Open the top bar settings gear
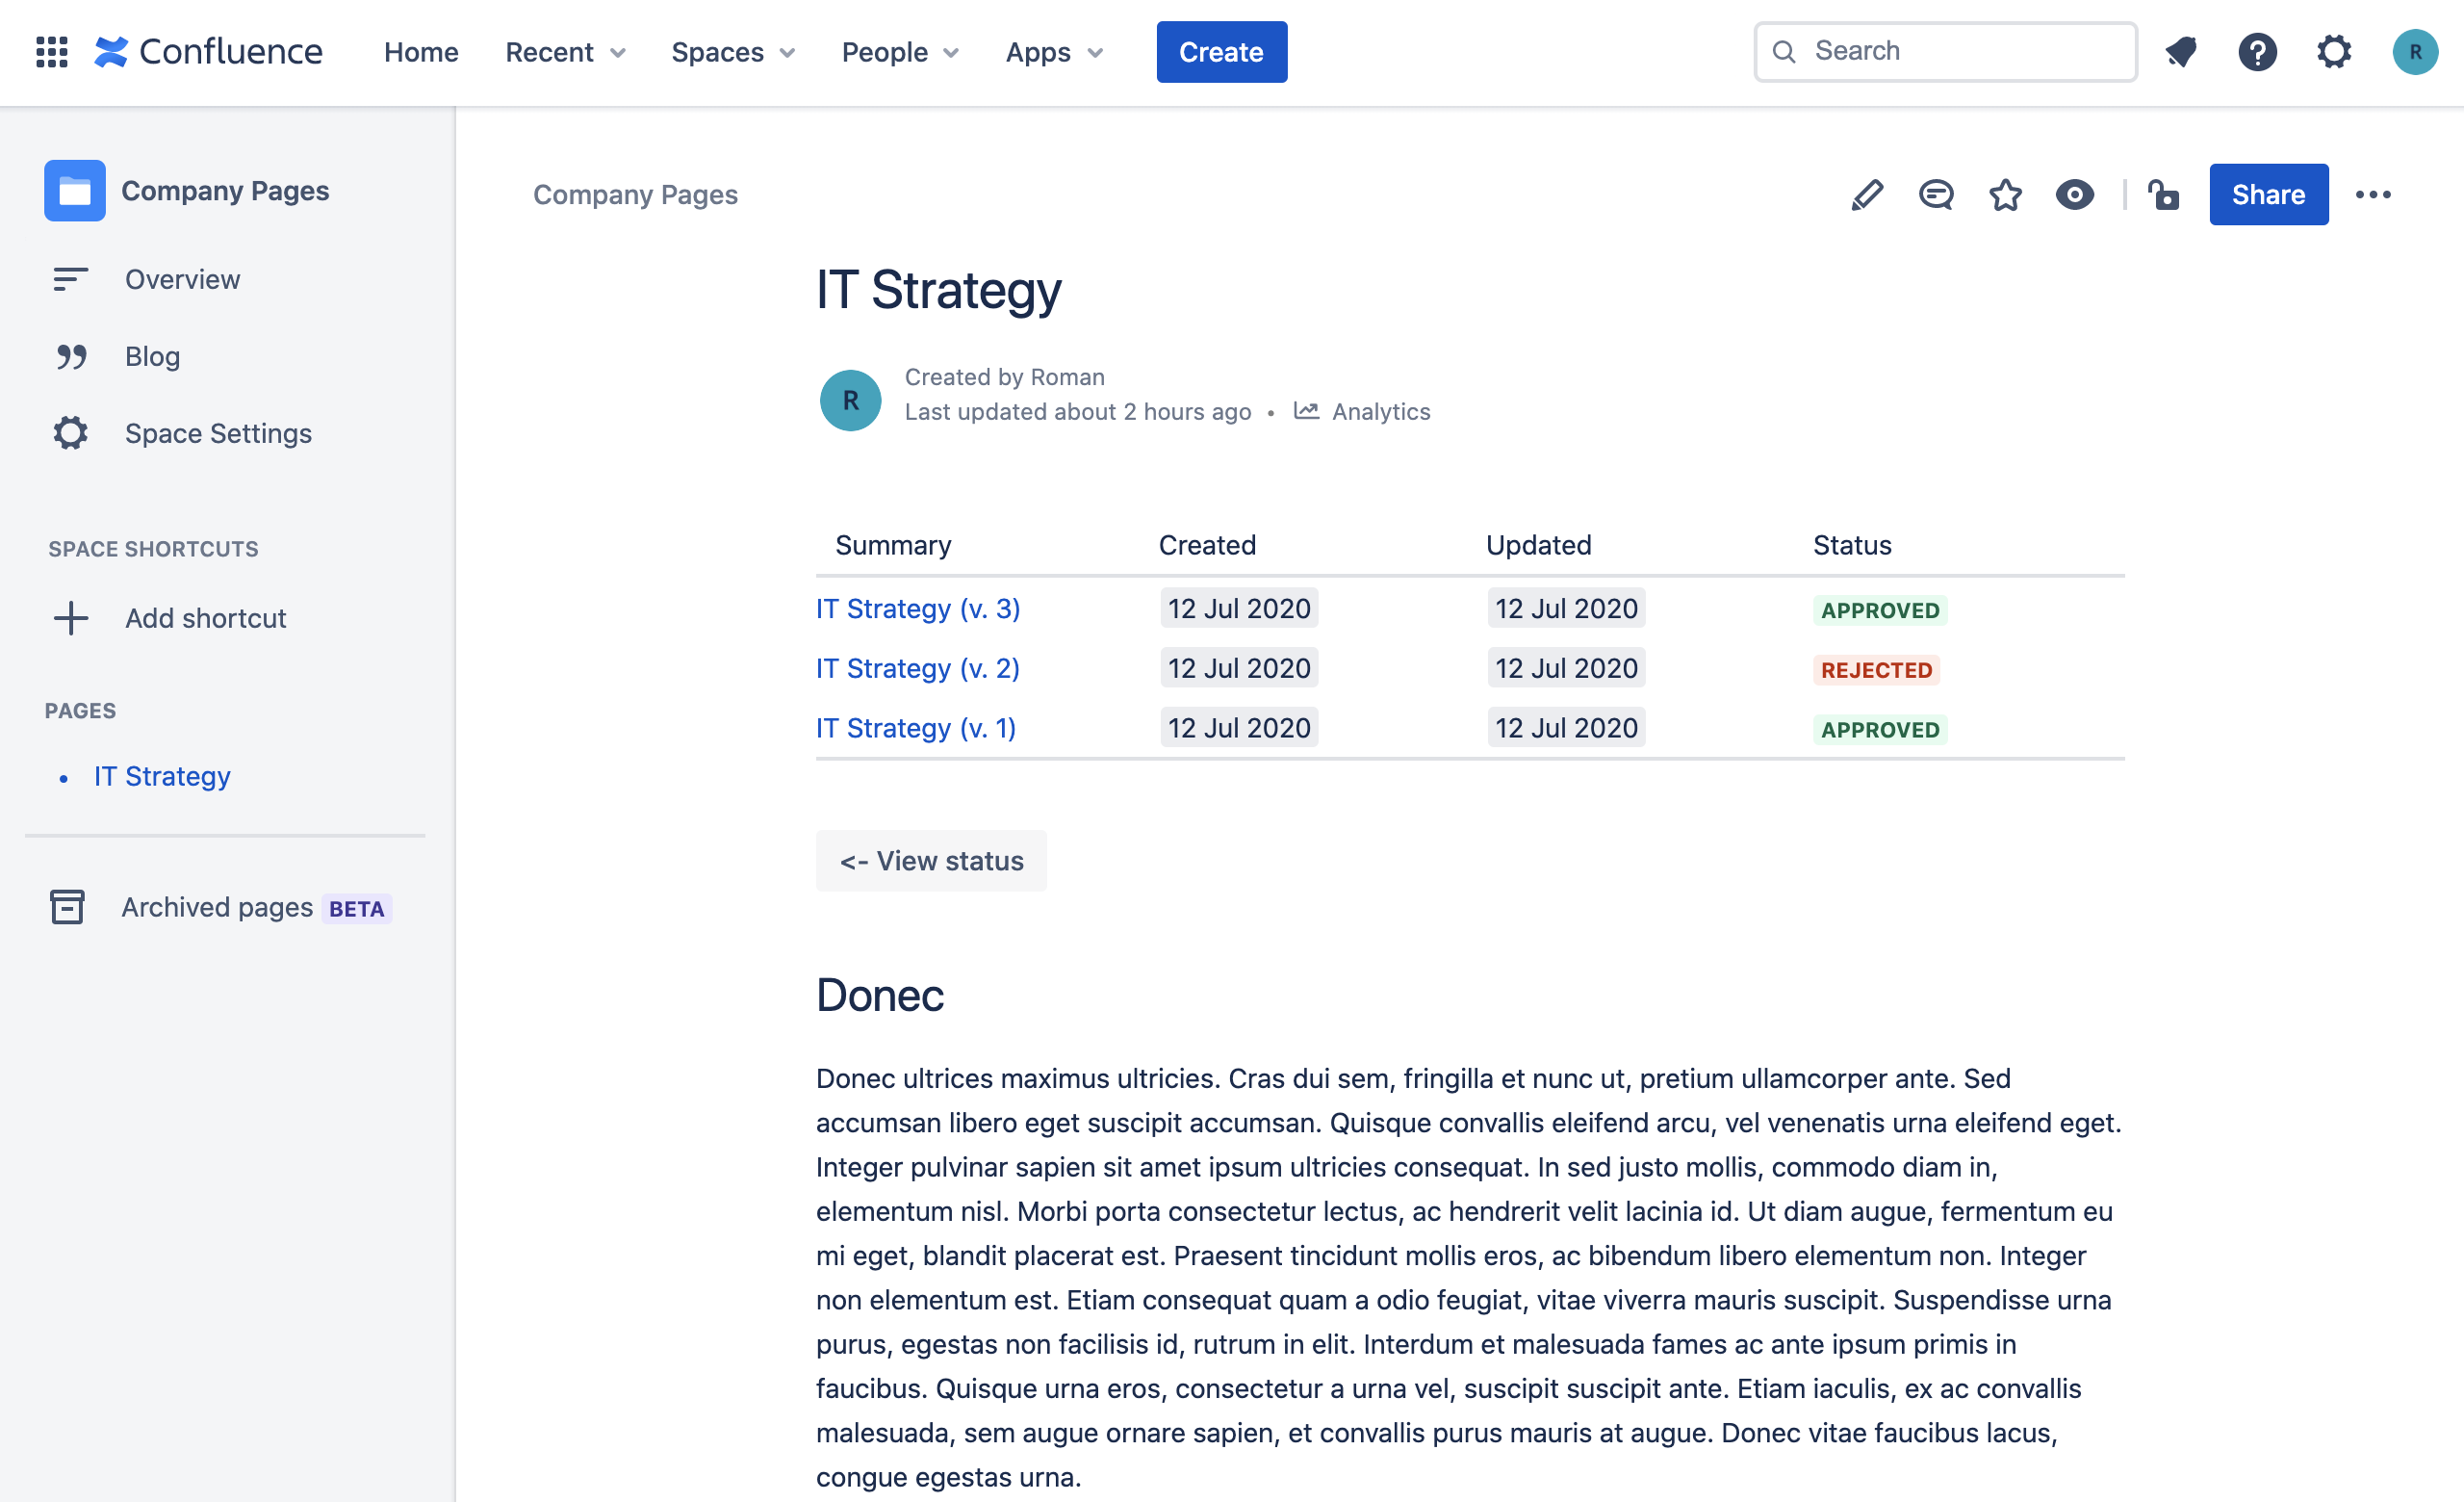This screenshot has width=2464, height=1502. 2333,52
